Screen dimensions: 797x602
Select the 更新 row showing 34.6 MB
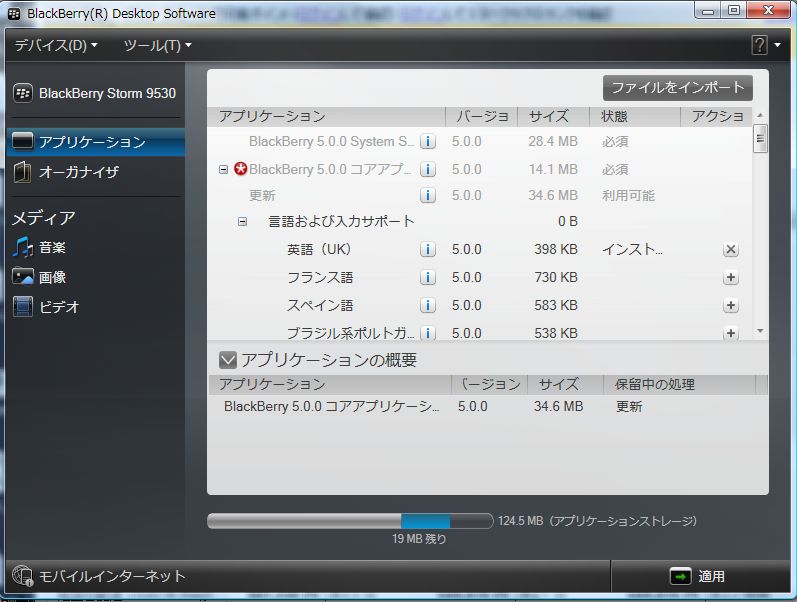coord(479,195)
